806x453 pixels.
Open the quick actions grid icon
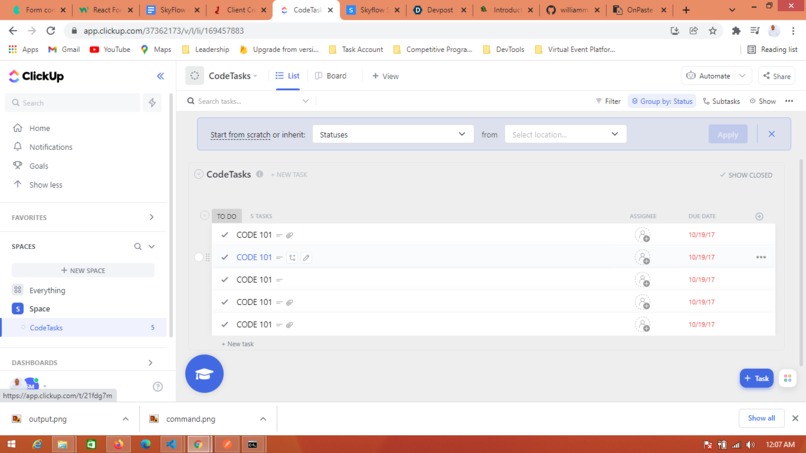(x=787, y=378)
